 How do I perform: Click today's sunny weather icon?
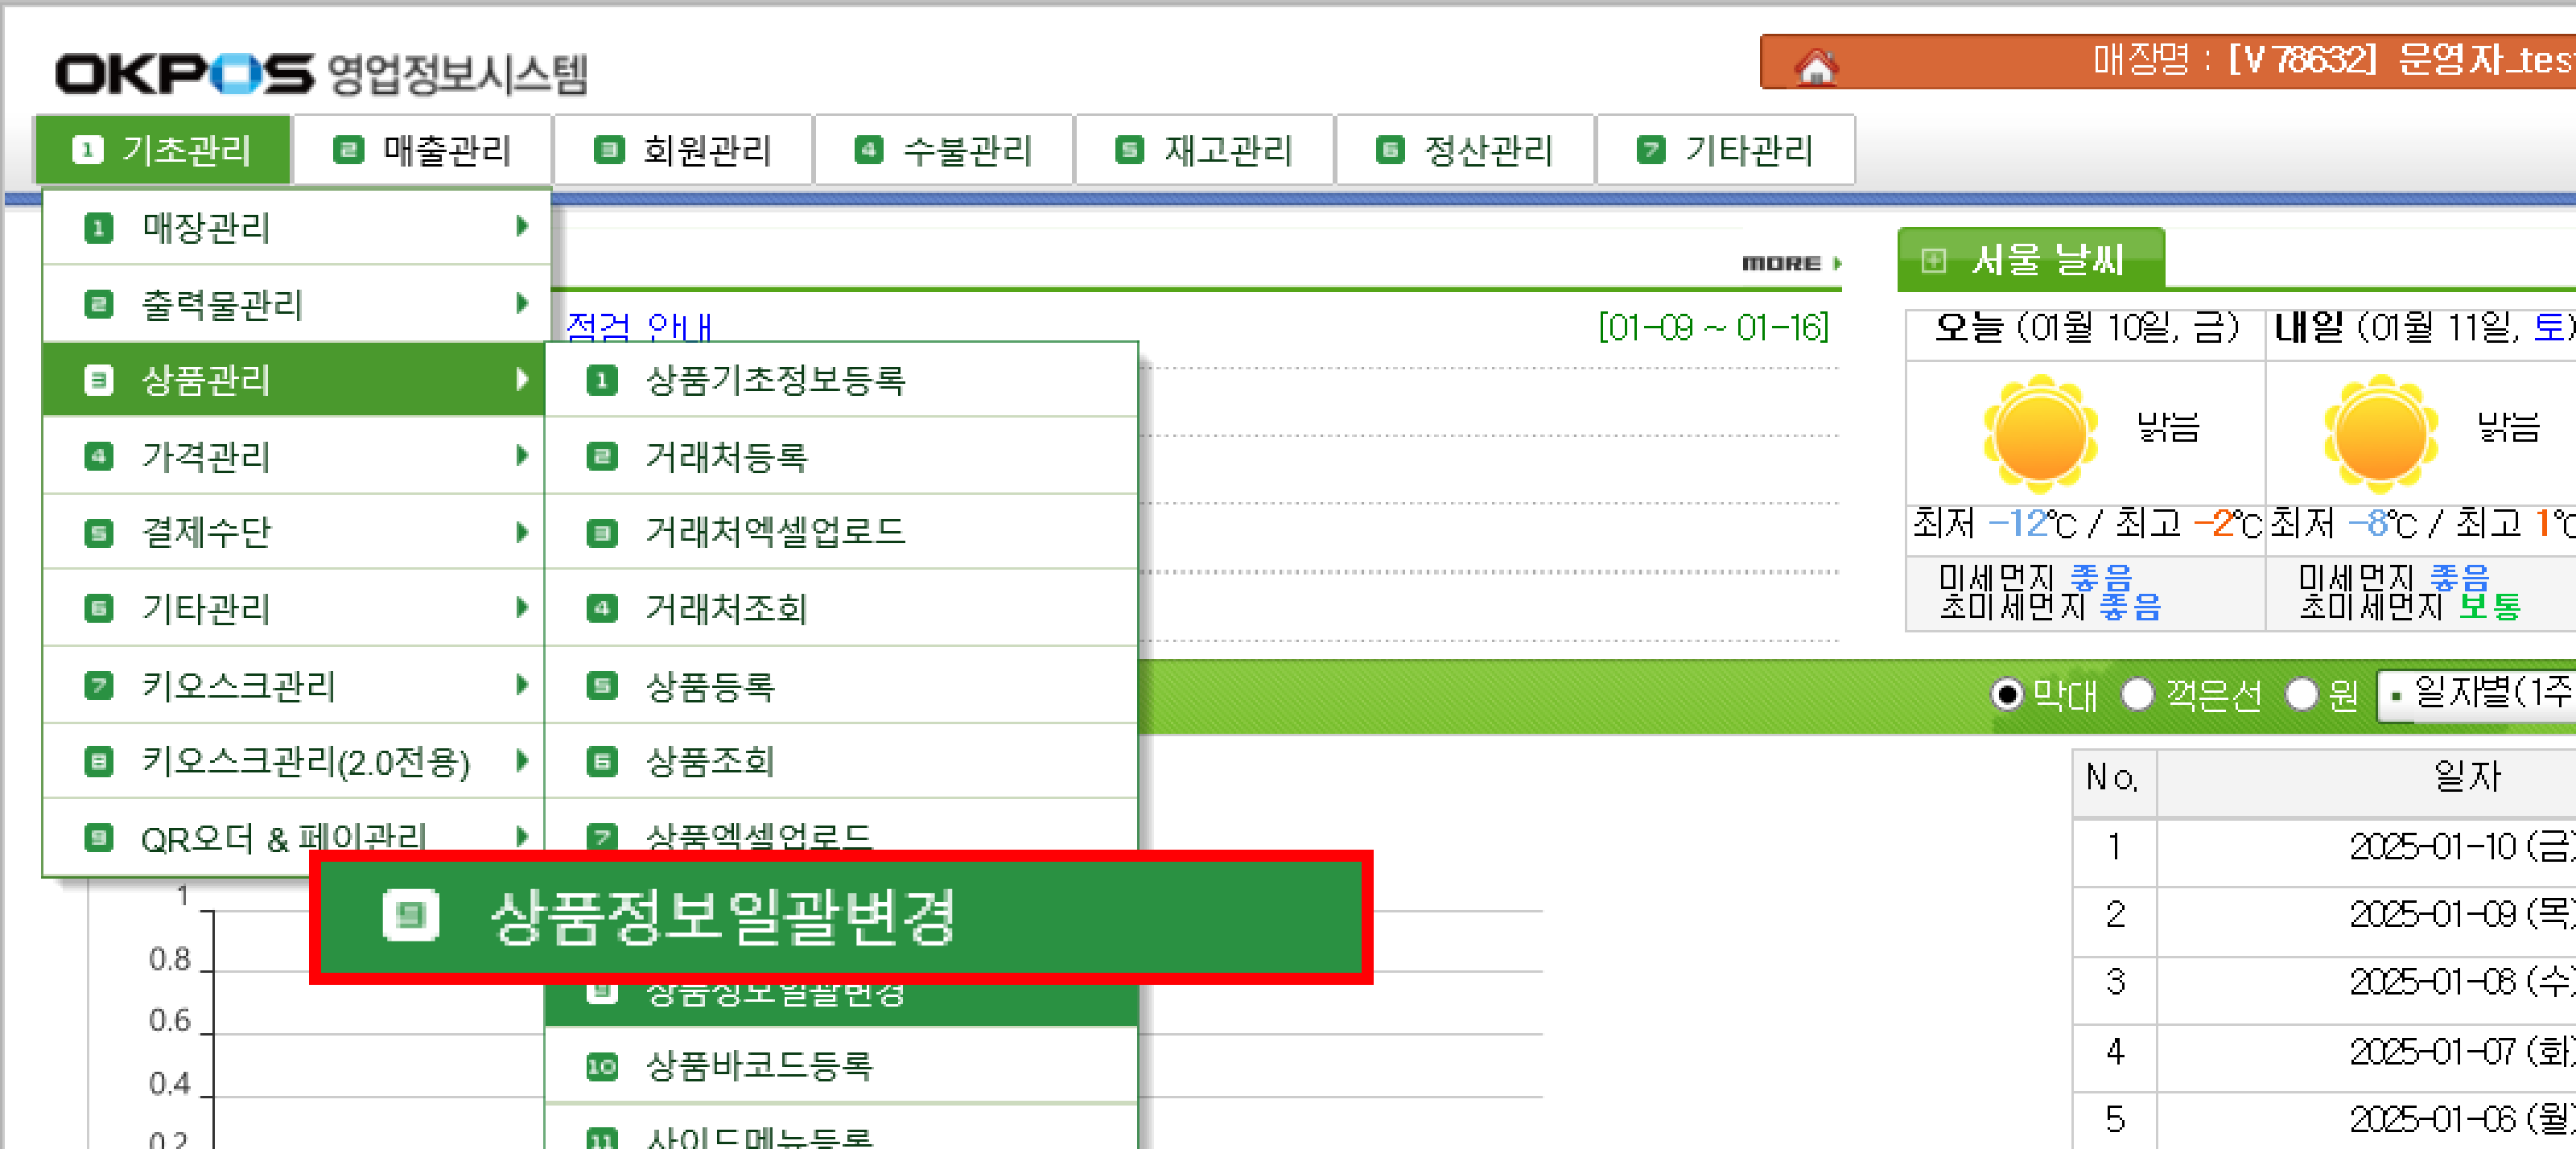[2039, 435]
